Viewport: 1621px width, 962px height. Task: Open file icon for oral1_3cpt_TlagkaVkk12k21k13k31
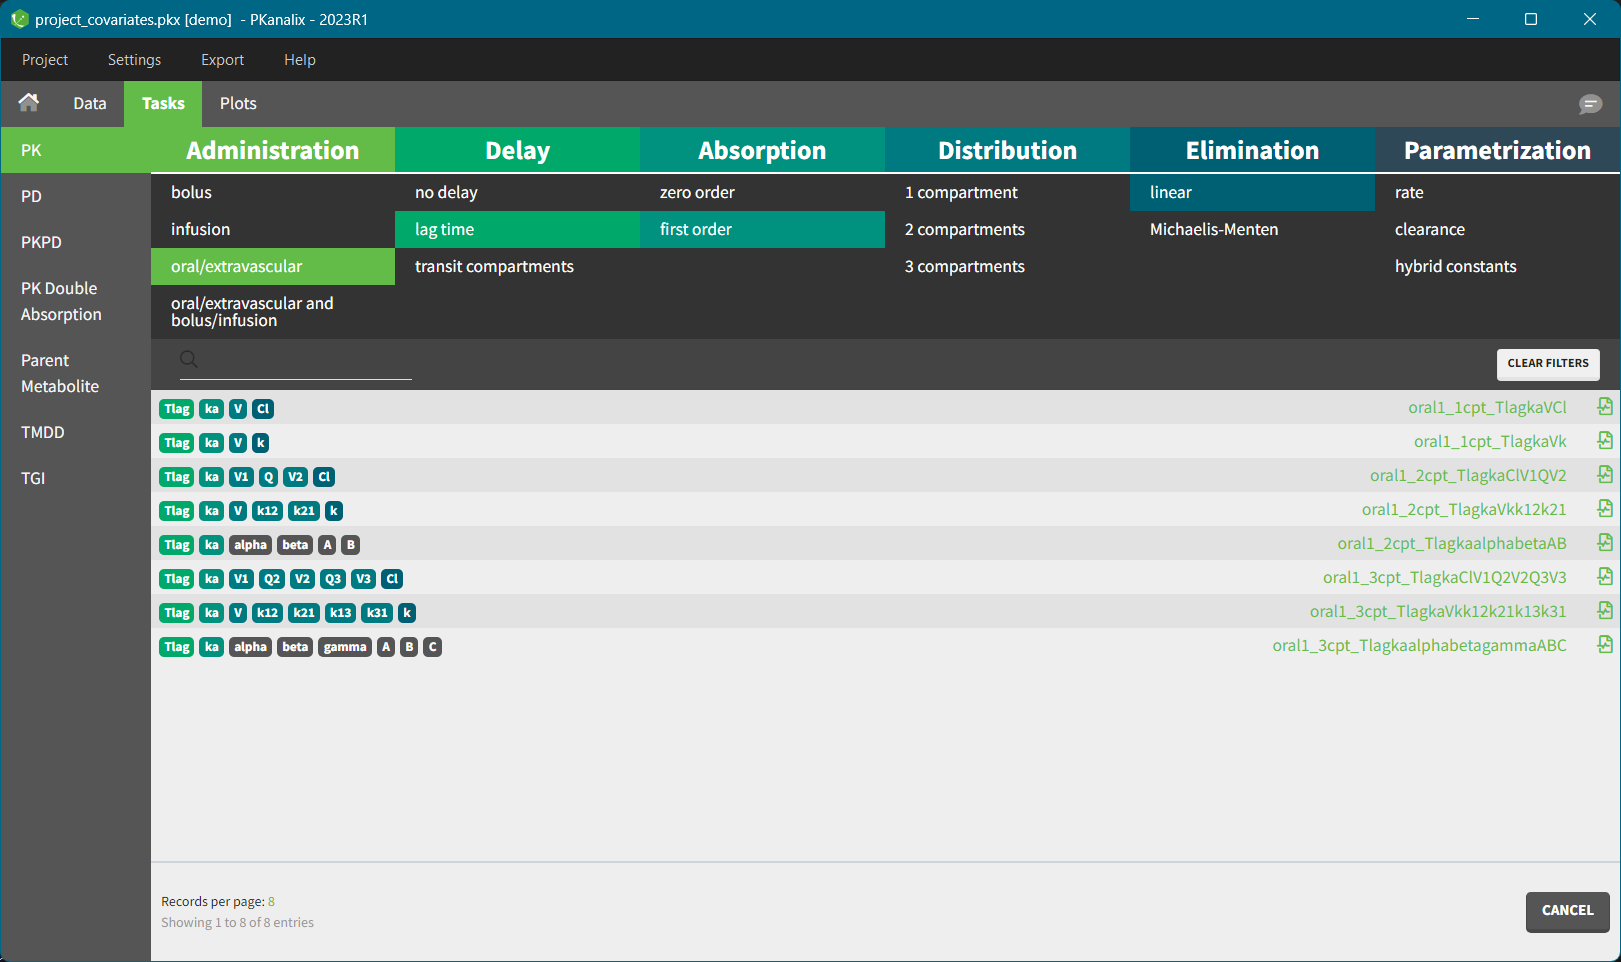click(x=1604, y=611)
